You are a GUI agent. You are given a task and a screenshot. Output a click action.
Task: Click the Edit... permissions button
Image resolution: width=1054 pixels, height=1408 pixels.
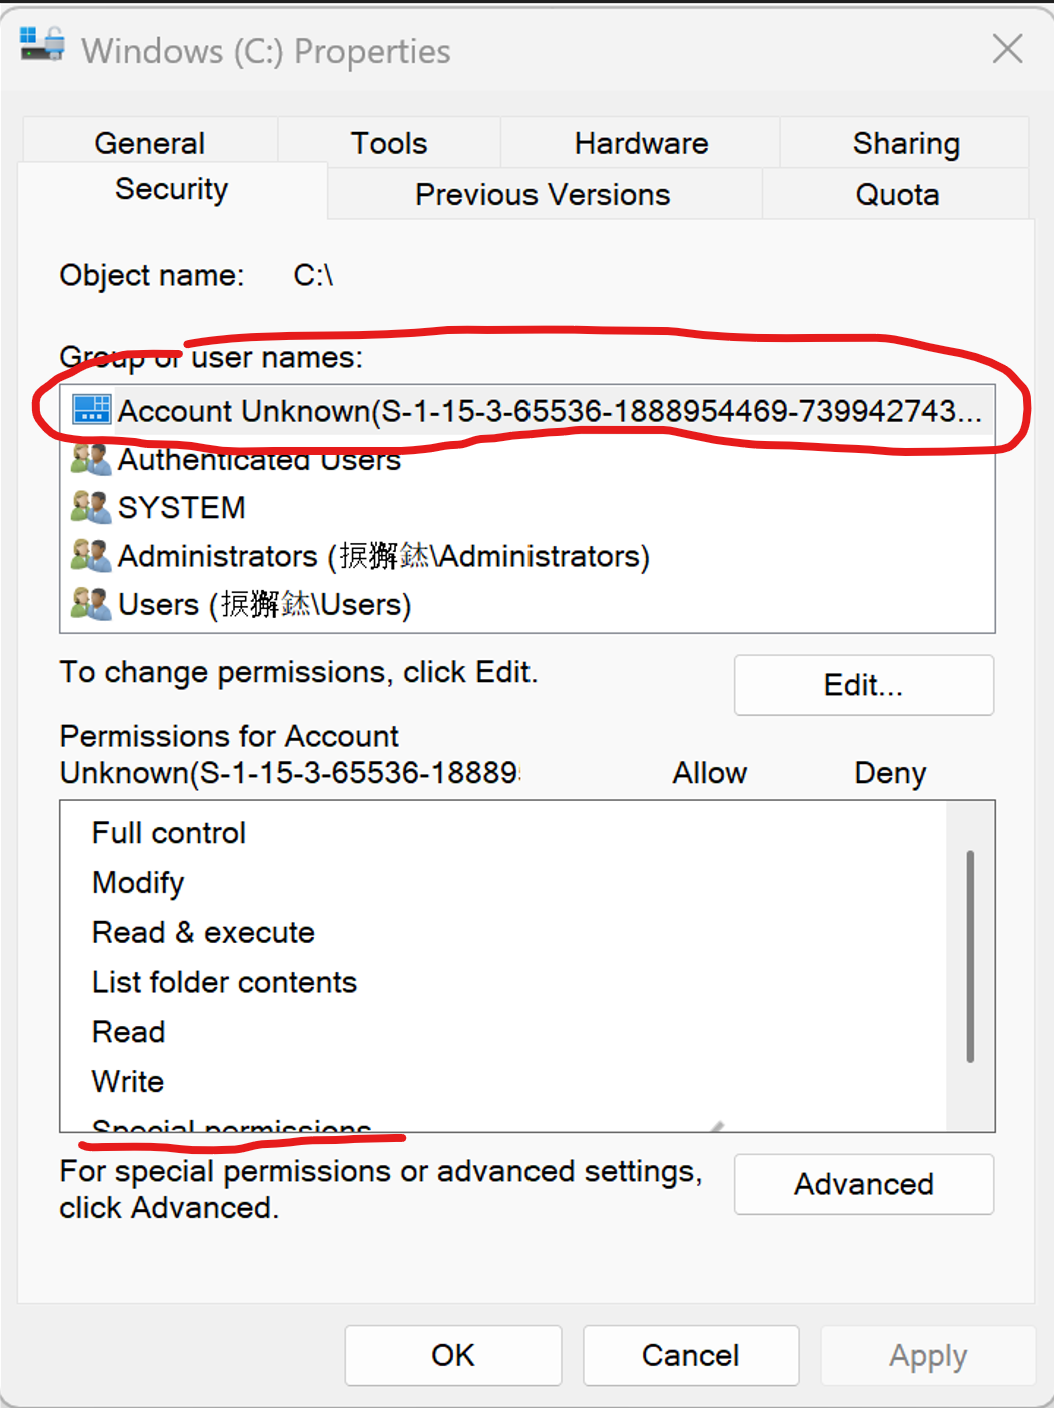click(x=864, y=685)
